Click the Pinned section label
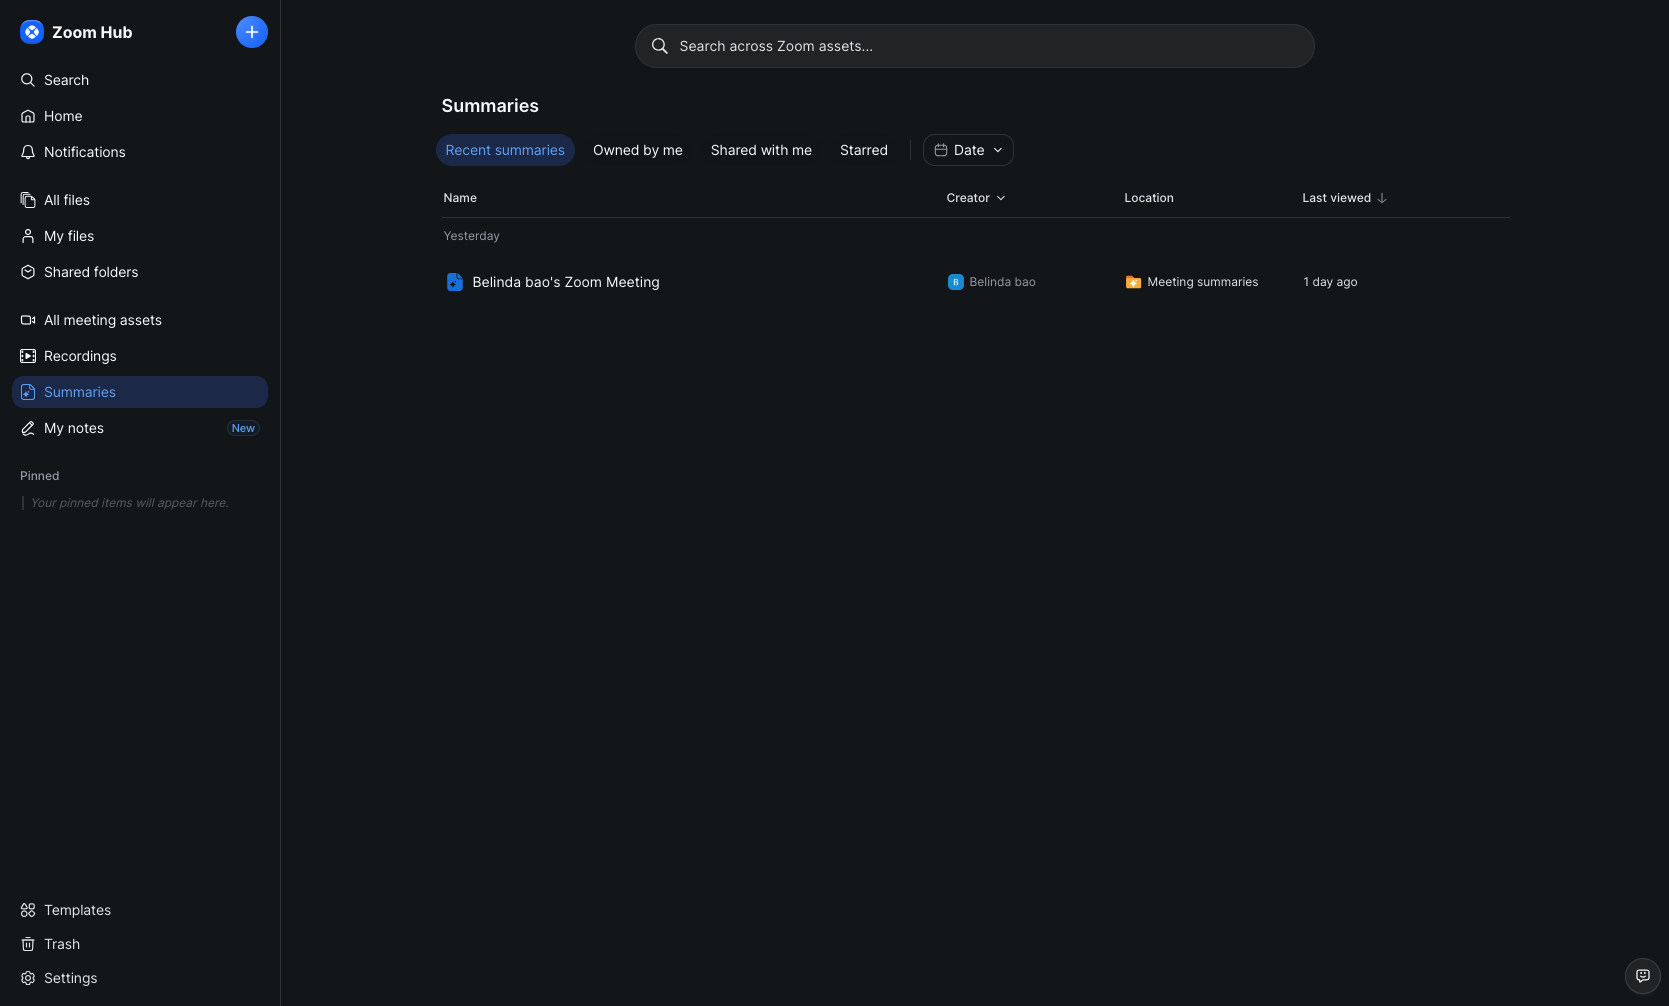 [40, 476]
